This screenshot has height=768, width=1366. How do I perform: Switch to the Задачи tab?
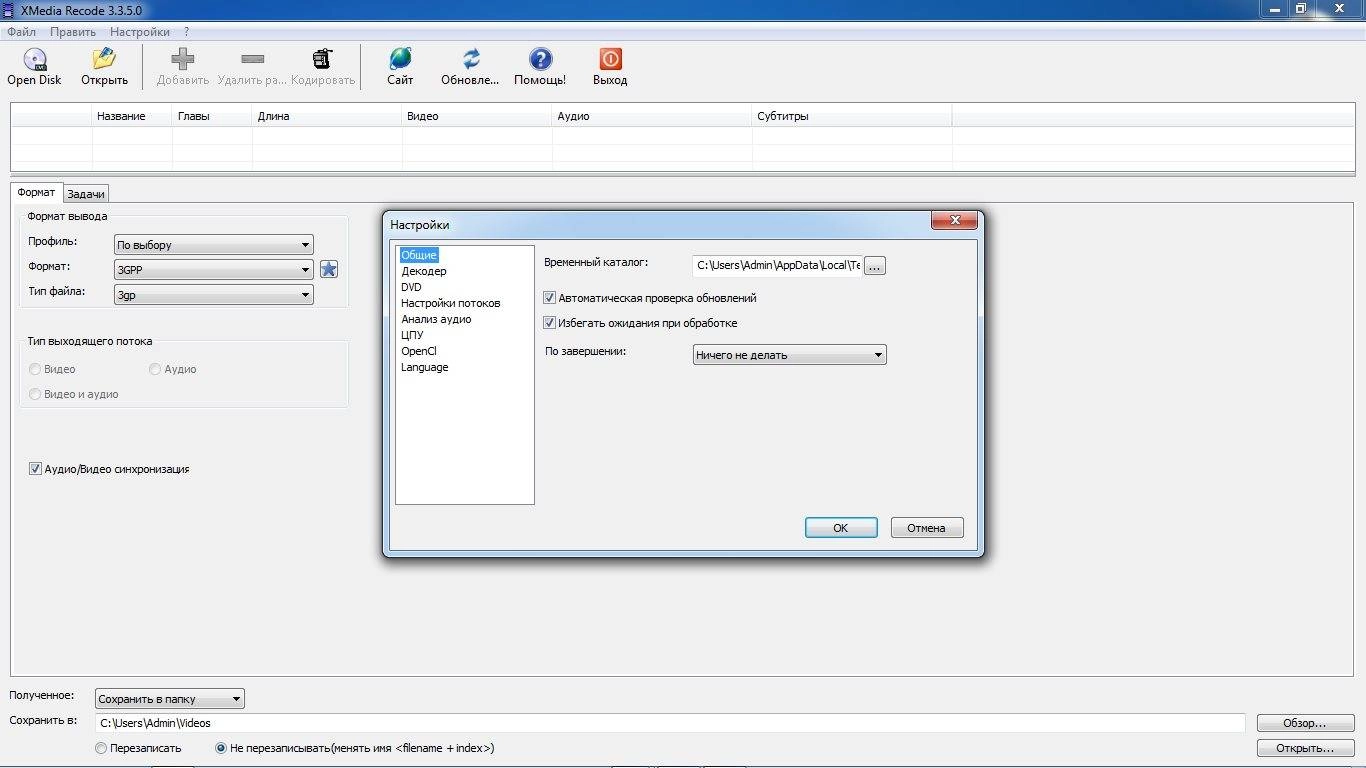86,194
